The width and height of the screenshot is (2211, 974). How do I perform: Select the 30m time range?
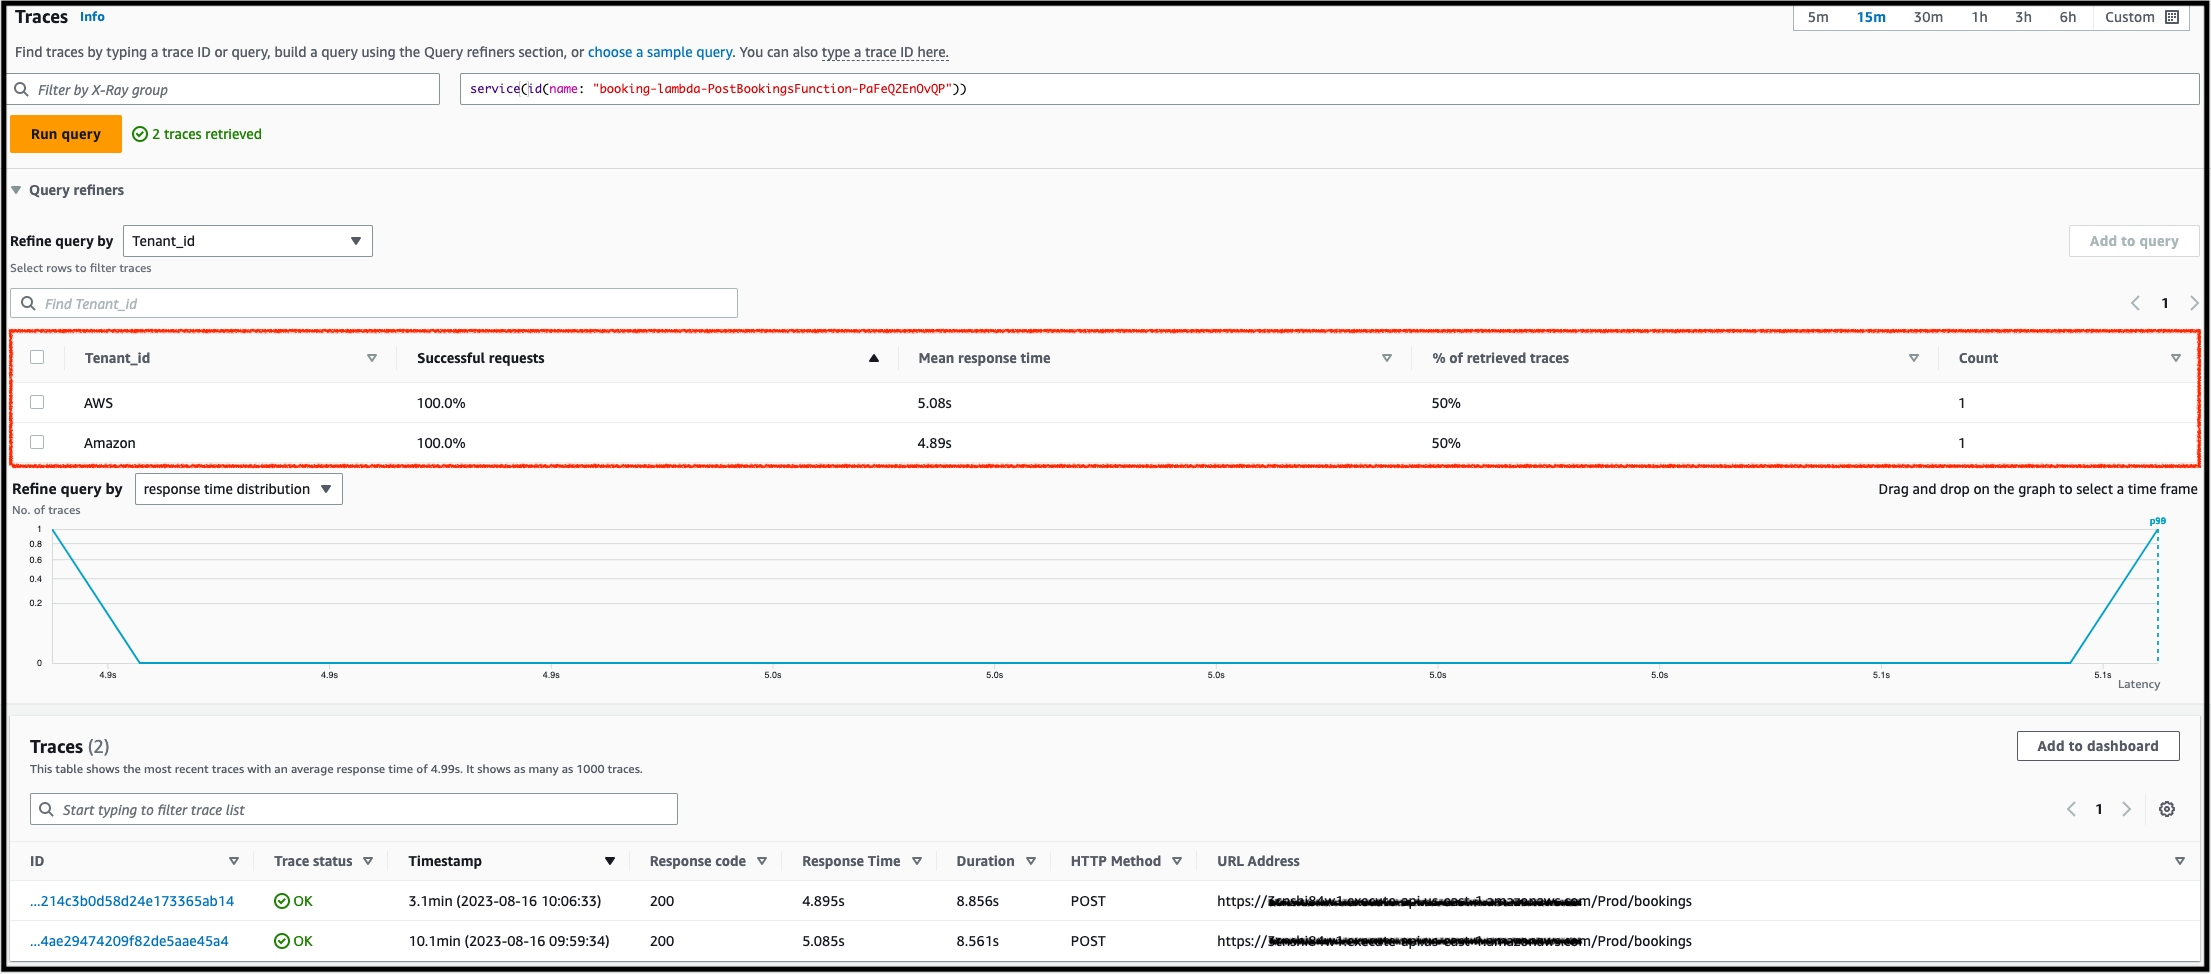point(1928,17)
